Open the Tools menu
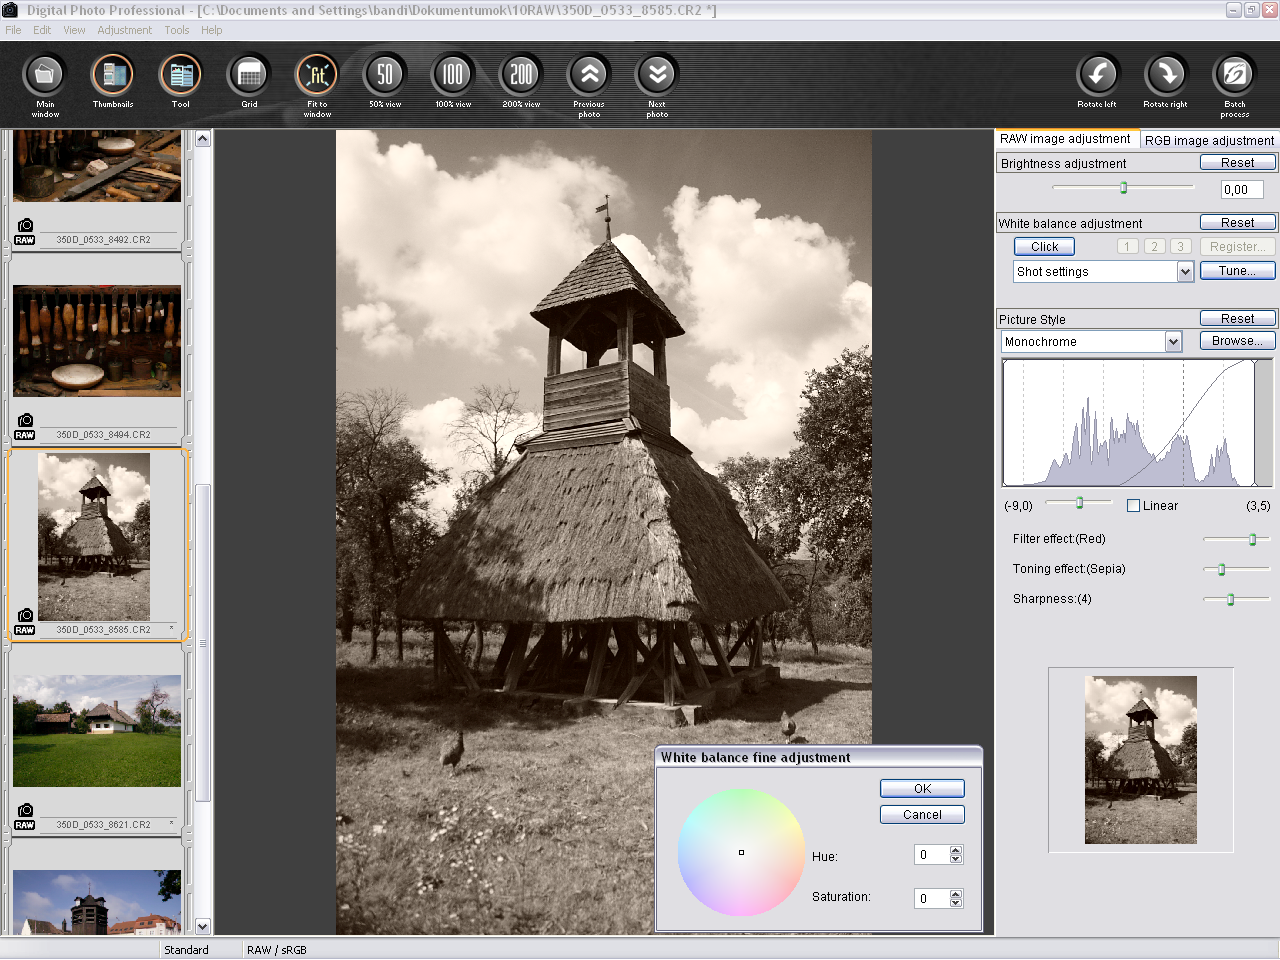1280x960 pixels. [177, 30]
